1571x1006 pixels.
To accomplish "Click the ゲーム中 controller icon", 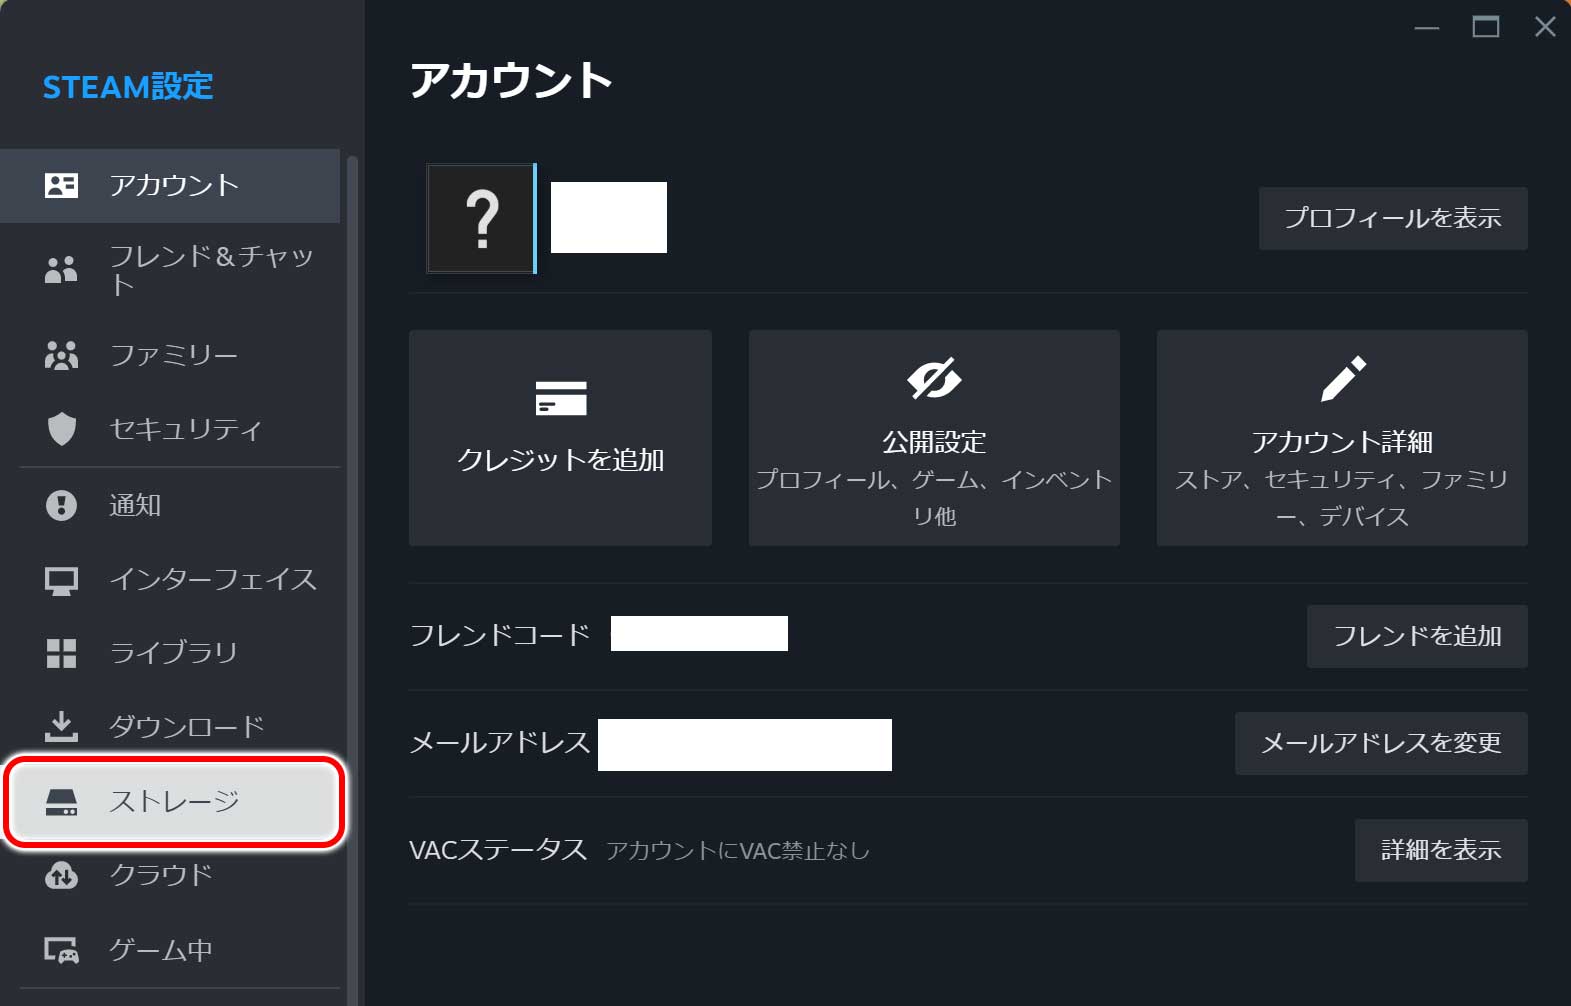I will [61, 950].
